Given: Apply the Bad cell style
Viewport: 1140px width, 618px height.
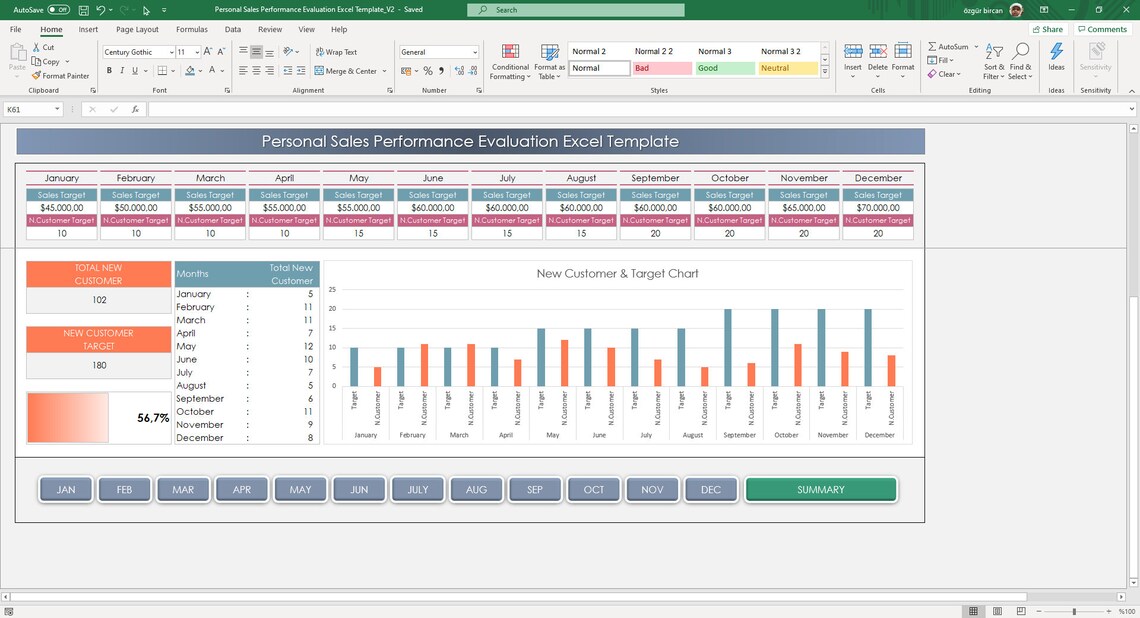Looking at the screenshot, I should [662, 68].
